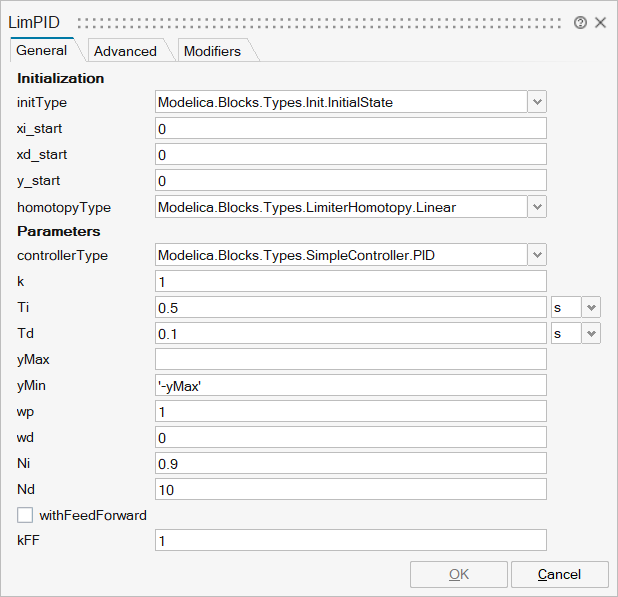The width and height of the screenshot is (618, 597).
Task: Switch to the Modifiers tab
Action: (x=212, y=51)
